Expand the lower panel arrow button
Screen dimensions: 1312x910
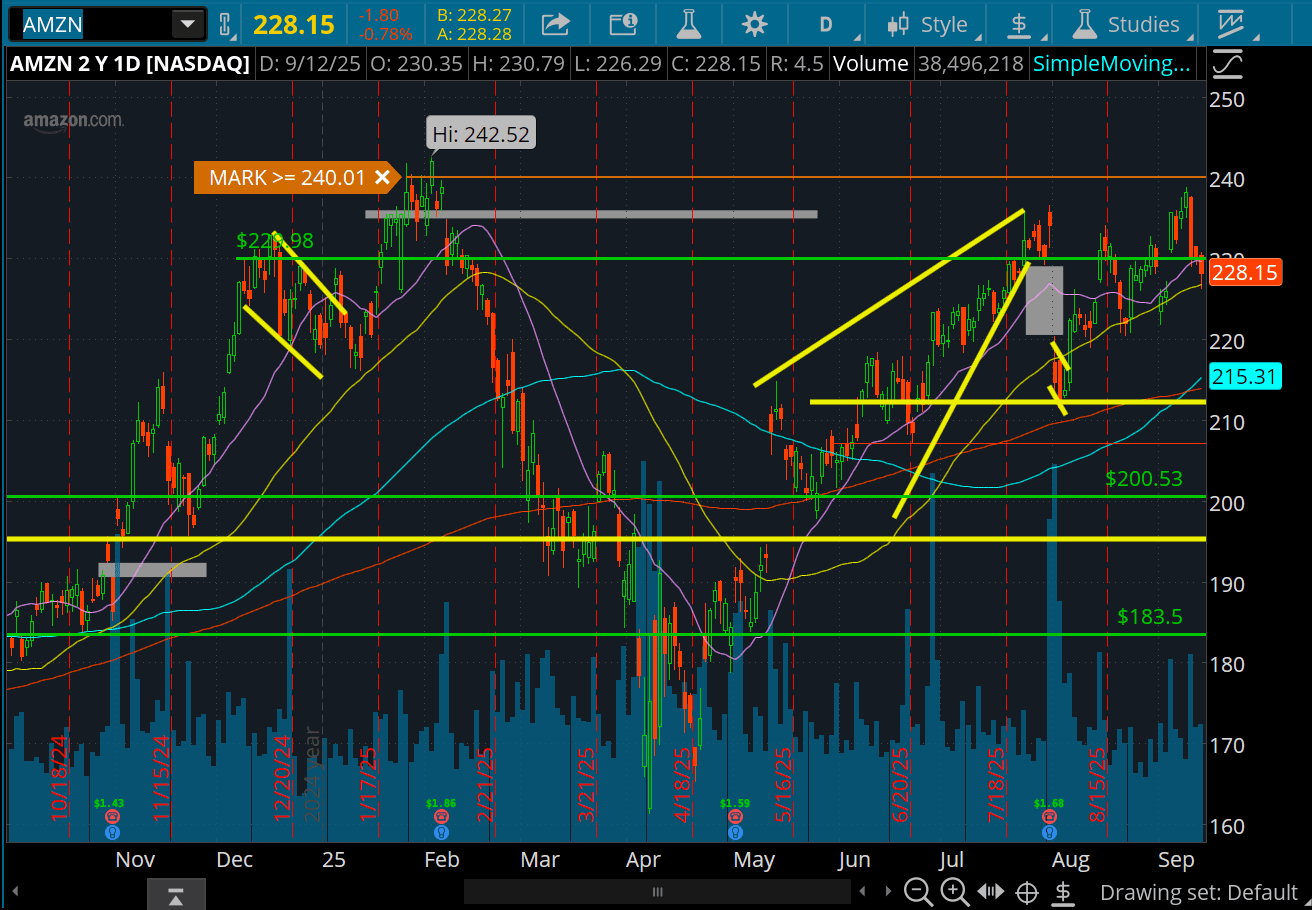coord(176,893)
